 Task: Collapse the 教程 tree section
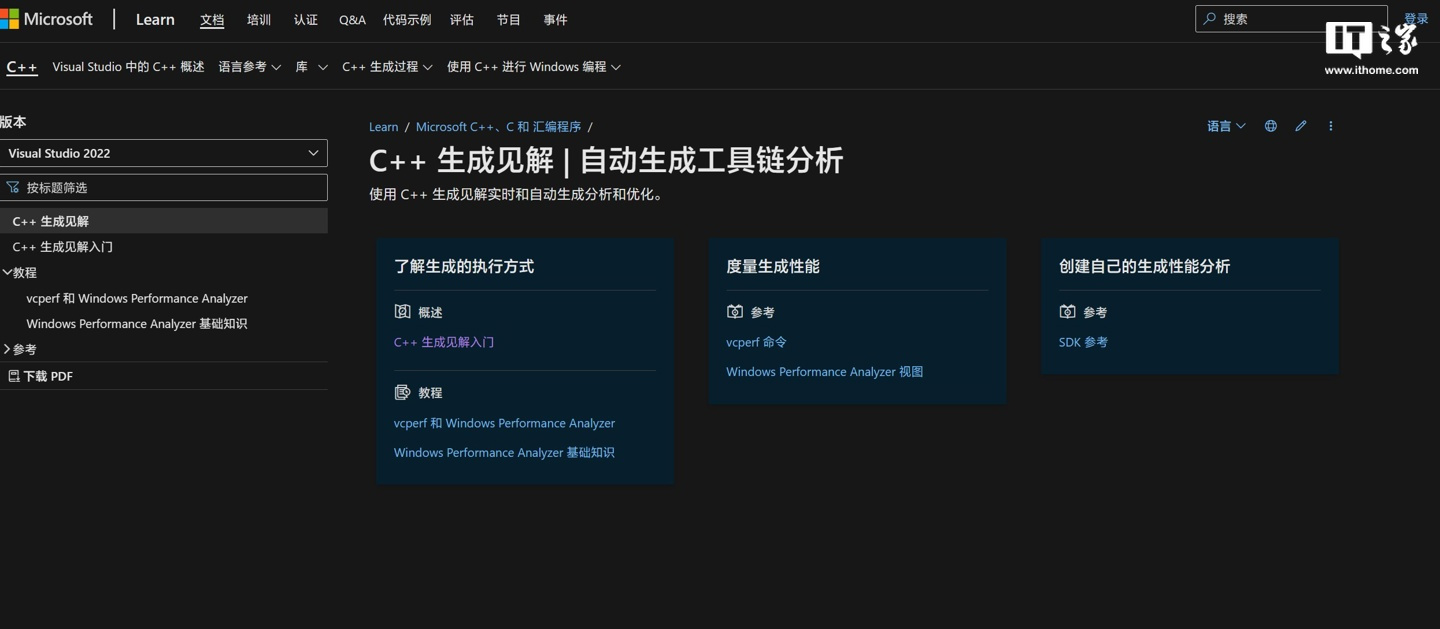pos(8,272)
